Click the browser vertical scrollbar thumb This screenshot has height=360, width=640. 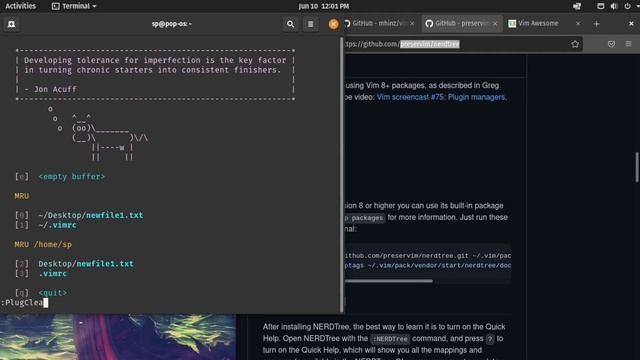(637, 167)
